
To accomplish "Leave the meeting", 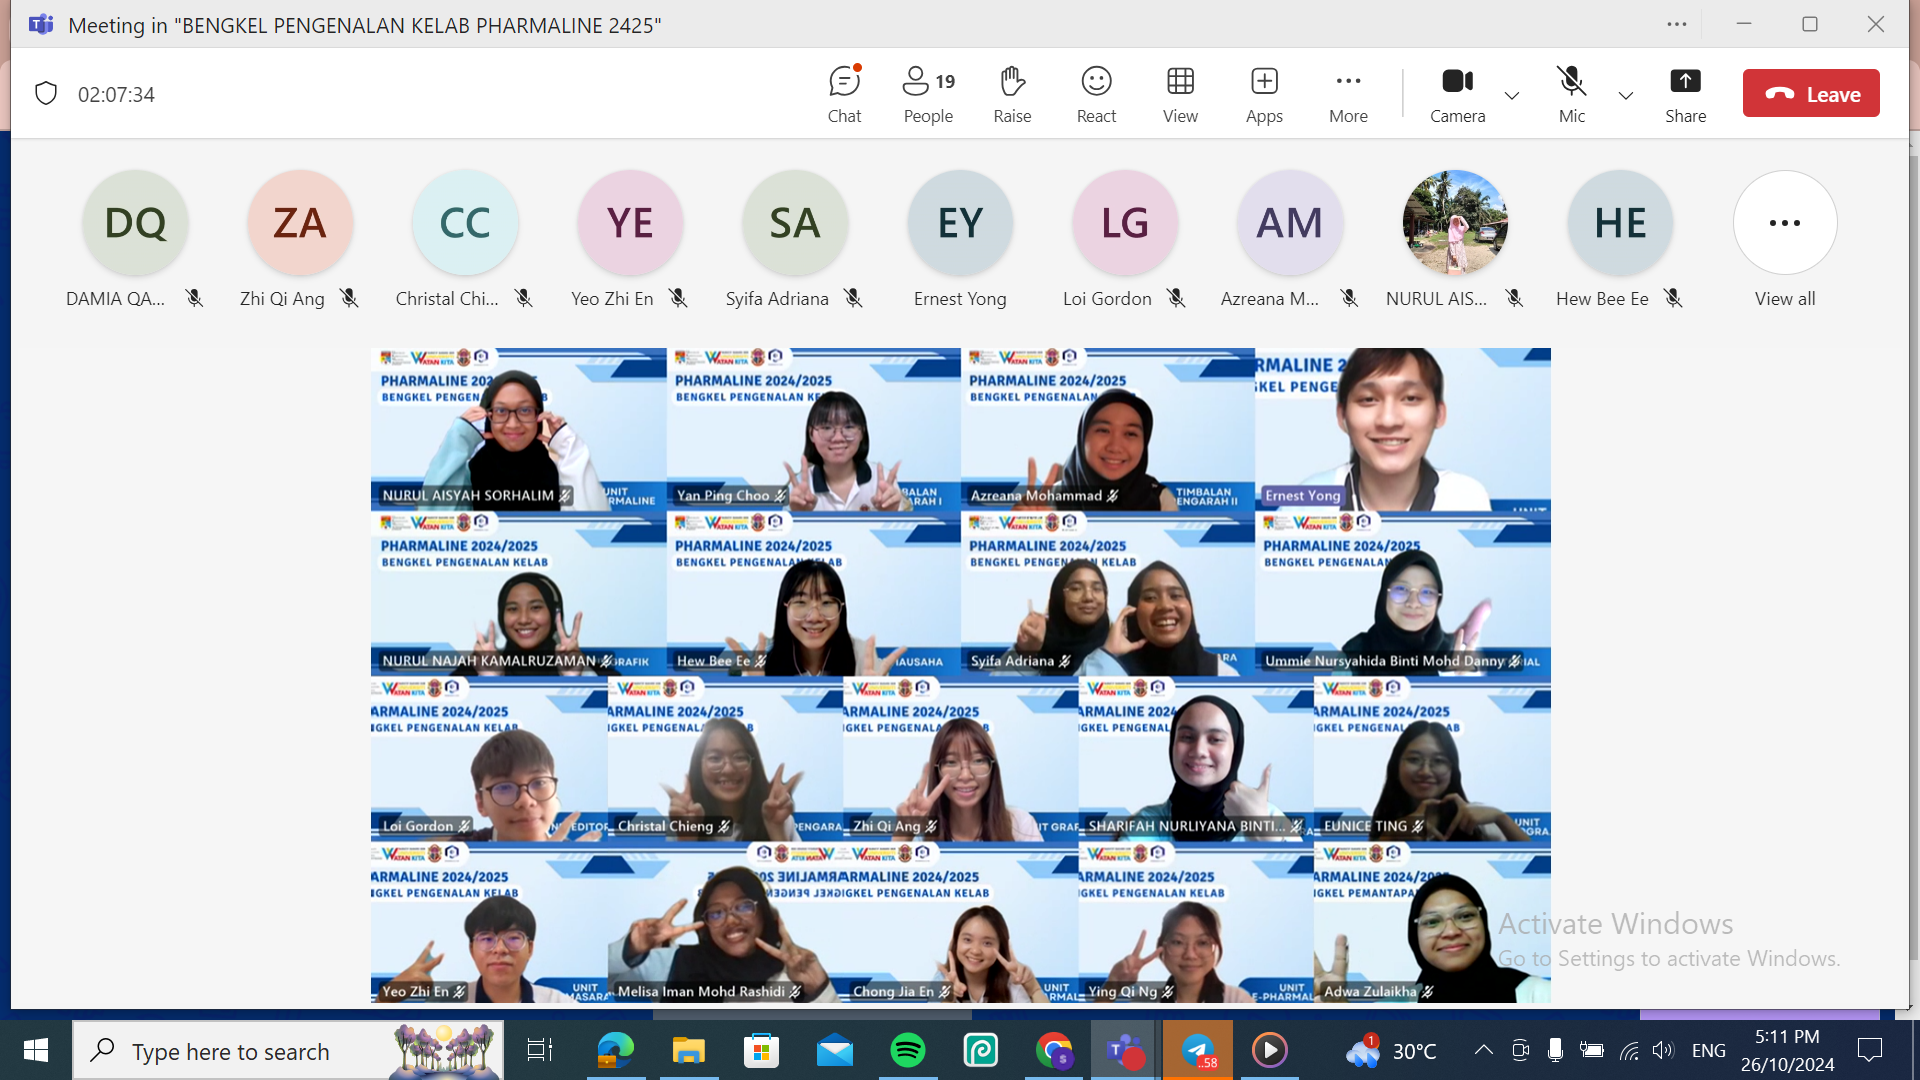I will [1811, 94].
